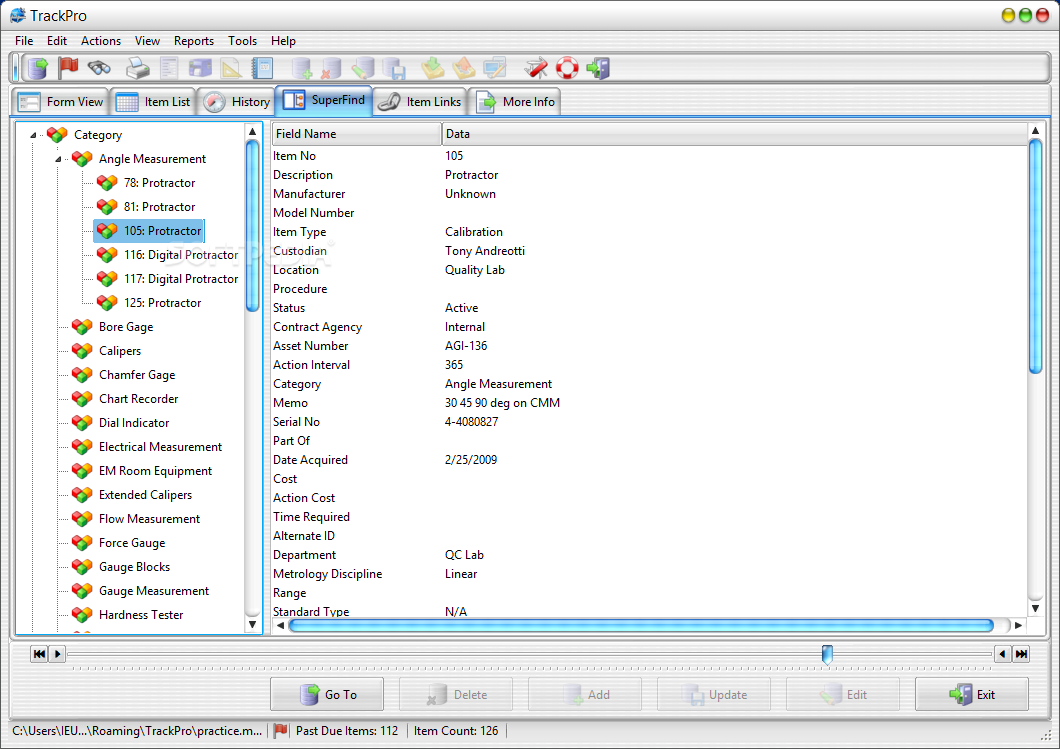Click the monitor with pencil icon
Screen dimensions: 1060x749
[x=495, y=68]
